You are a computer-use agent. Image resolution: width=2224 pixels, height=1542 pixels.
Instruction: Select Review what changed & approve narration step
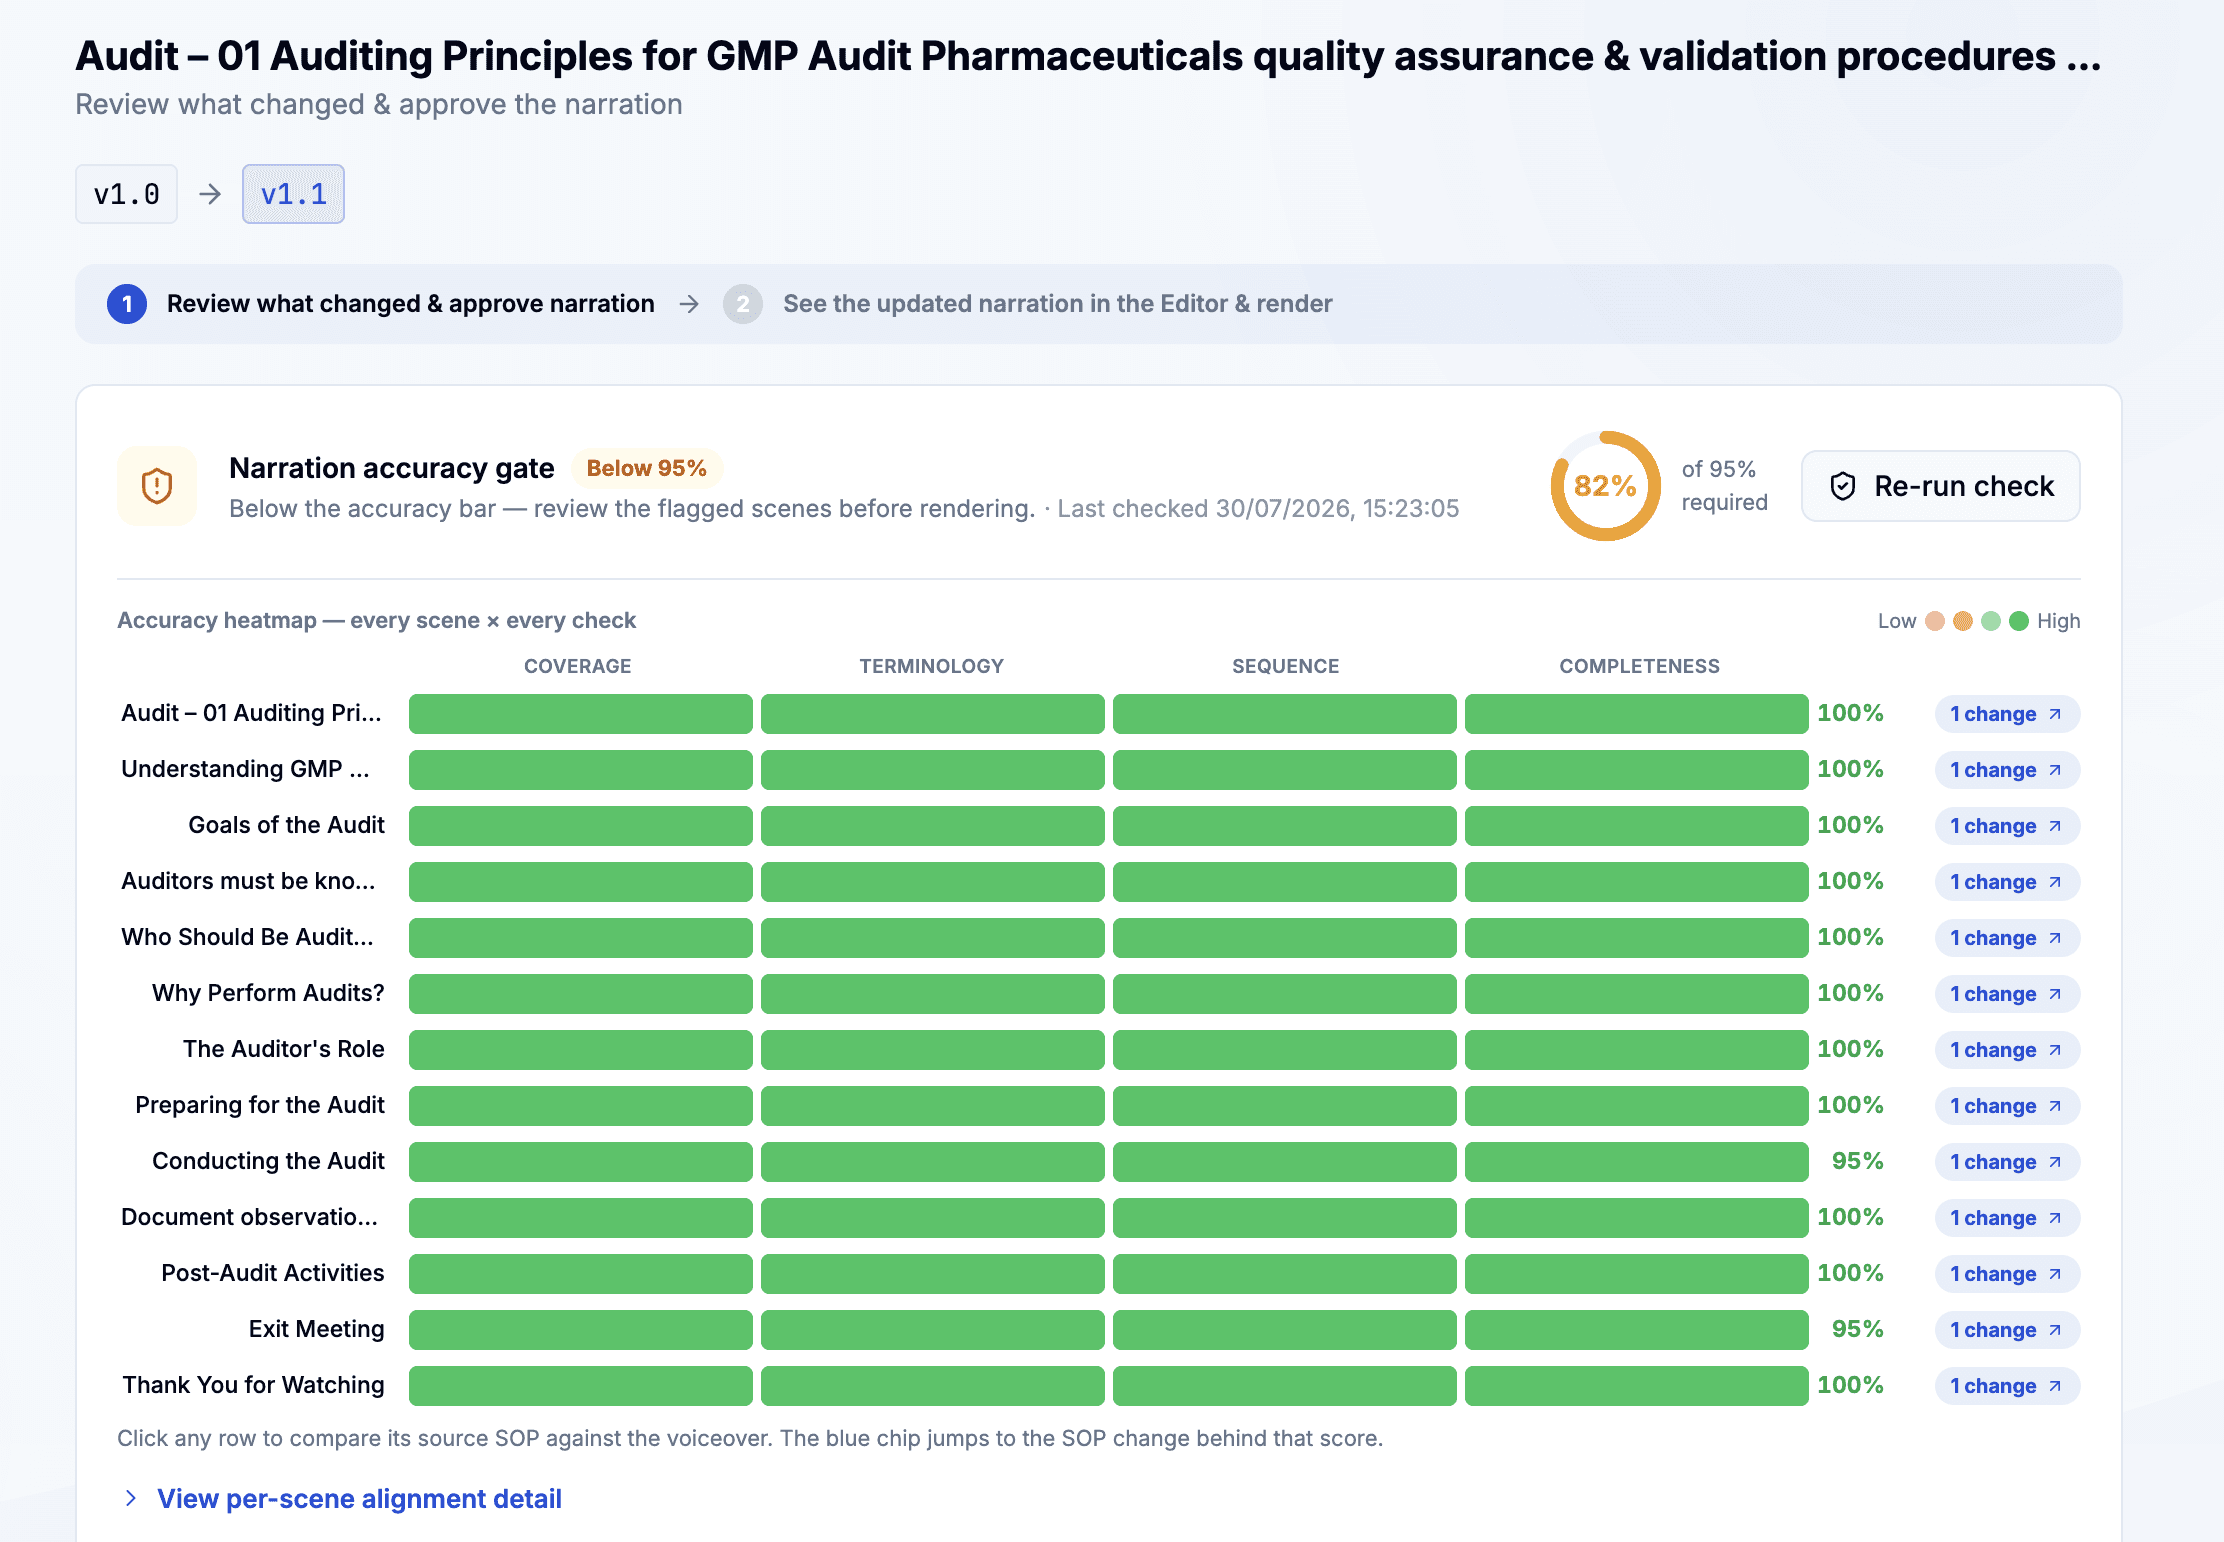(x=410, y=304)
